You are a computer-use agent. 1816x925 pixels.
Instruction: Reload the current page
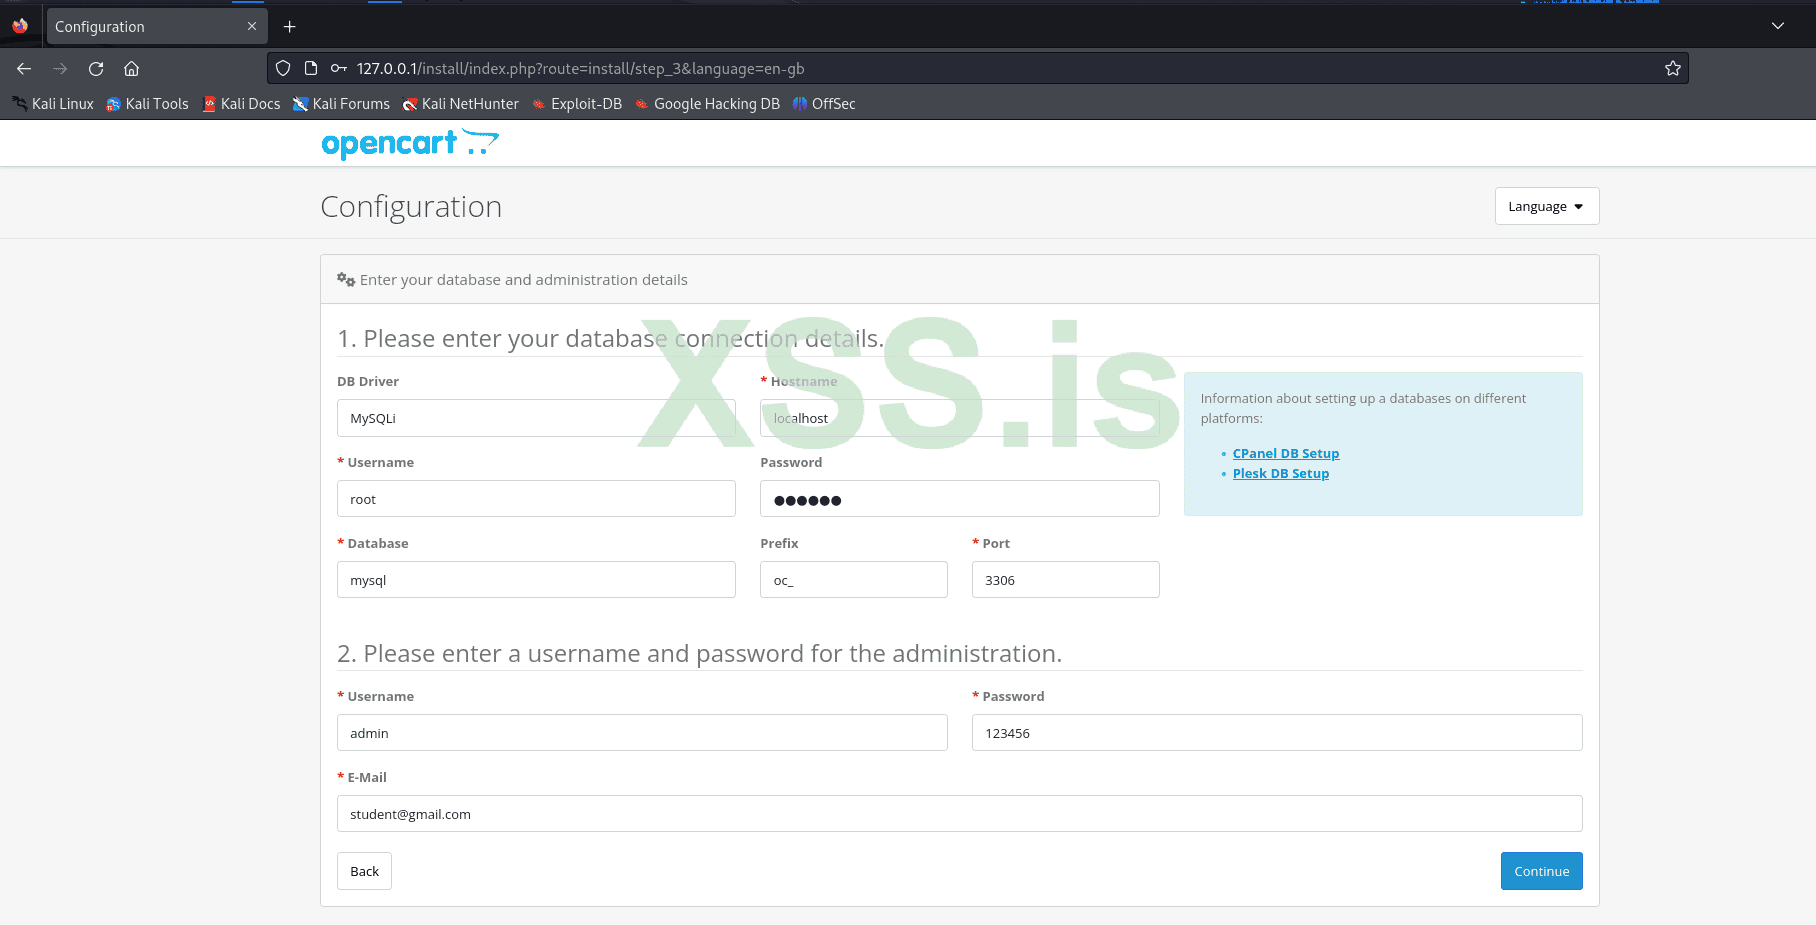coord(96,68)
